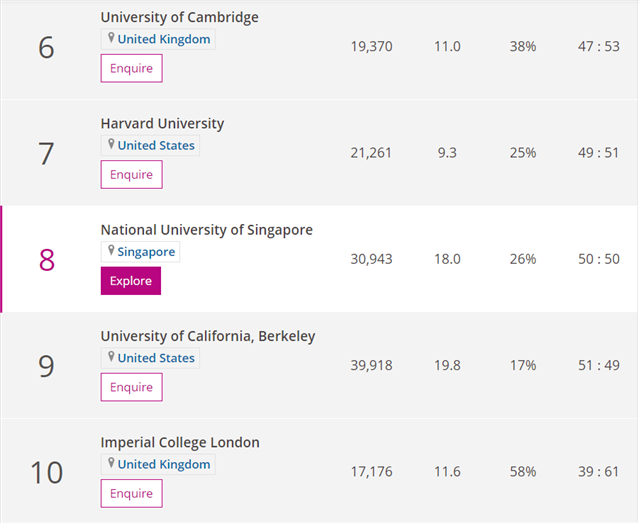The image size is (640, 523).
Task: Follow the United States link under Harvard
Action: point(156,145)
